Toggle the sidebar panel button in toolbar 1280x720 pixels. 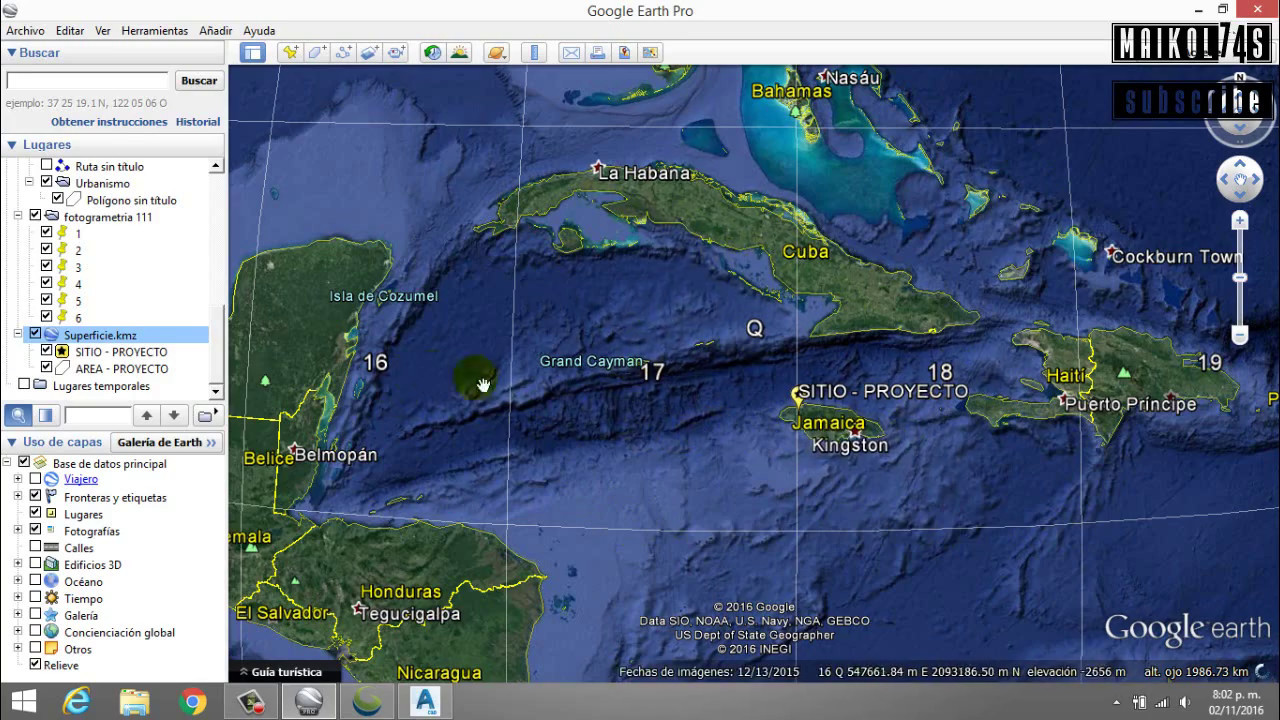pos(252,52)
